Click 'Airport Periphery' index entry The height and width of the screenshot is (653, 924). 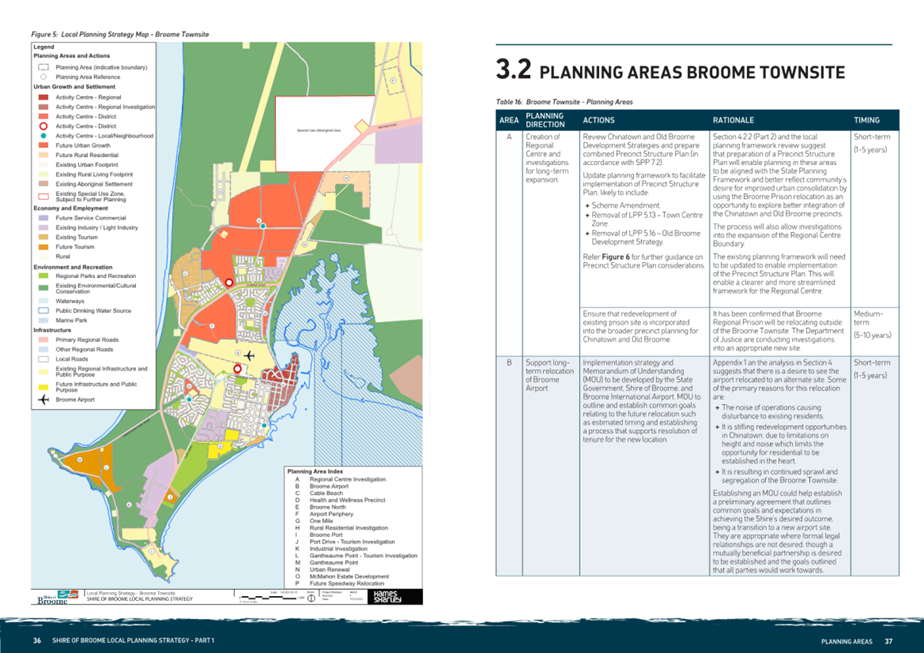(x=331, y=514)
